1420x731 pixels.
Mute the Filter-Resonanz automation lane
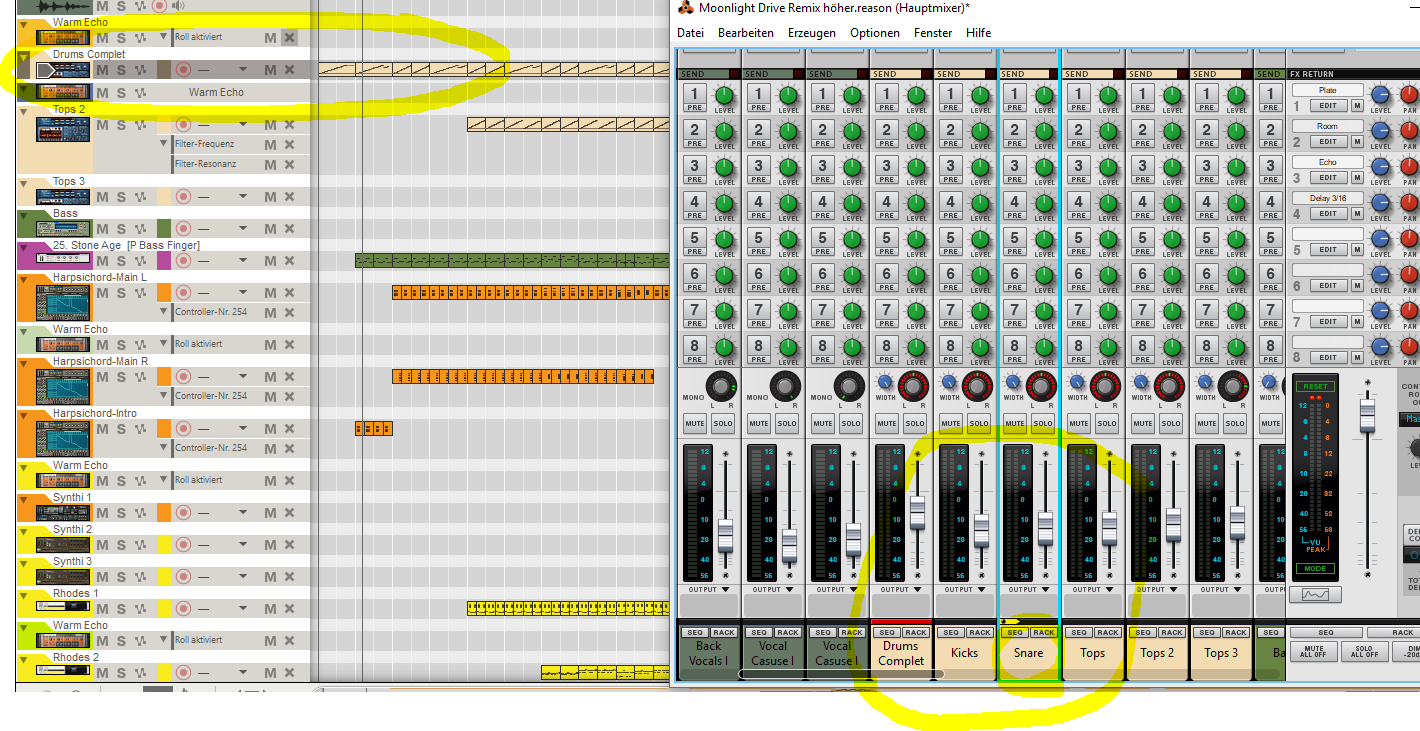point(270,164)
